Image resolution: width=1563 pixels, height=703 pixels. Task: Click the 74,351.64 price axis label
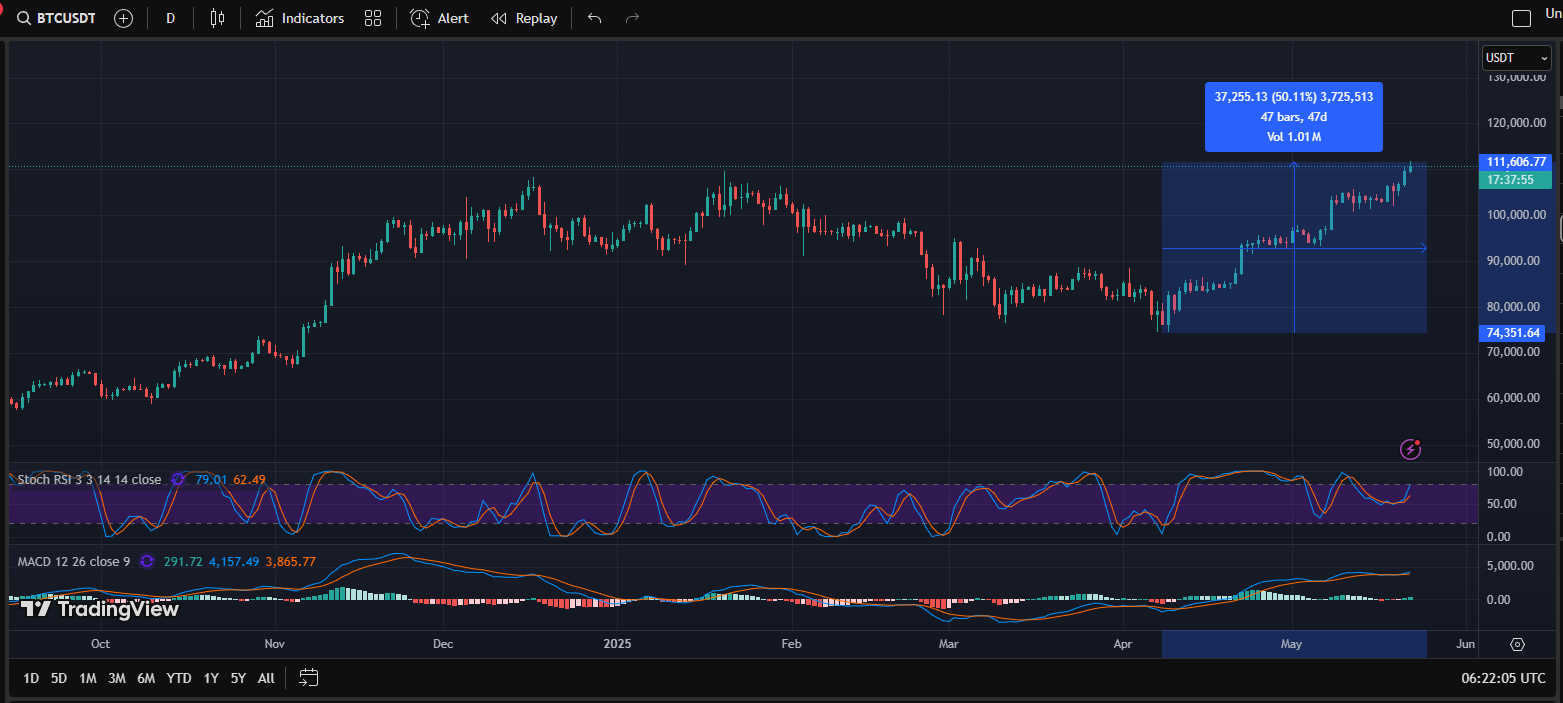click(x=1512, y=333)
